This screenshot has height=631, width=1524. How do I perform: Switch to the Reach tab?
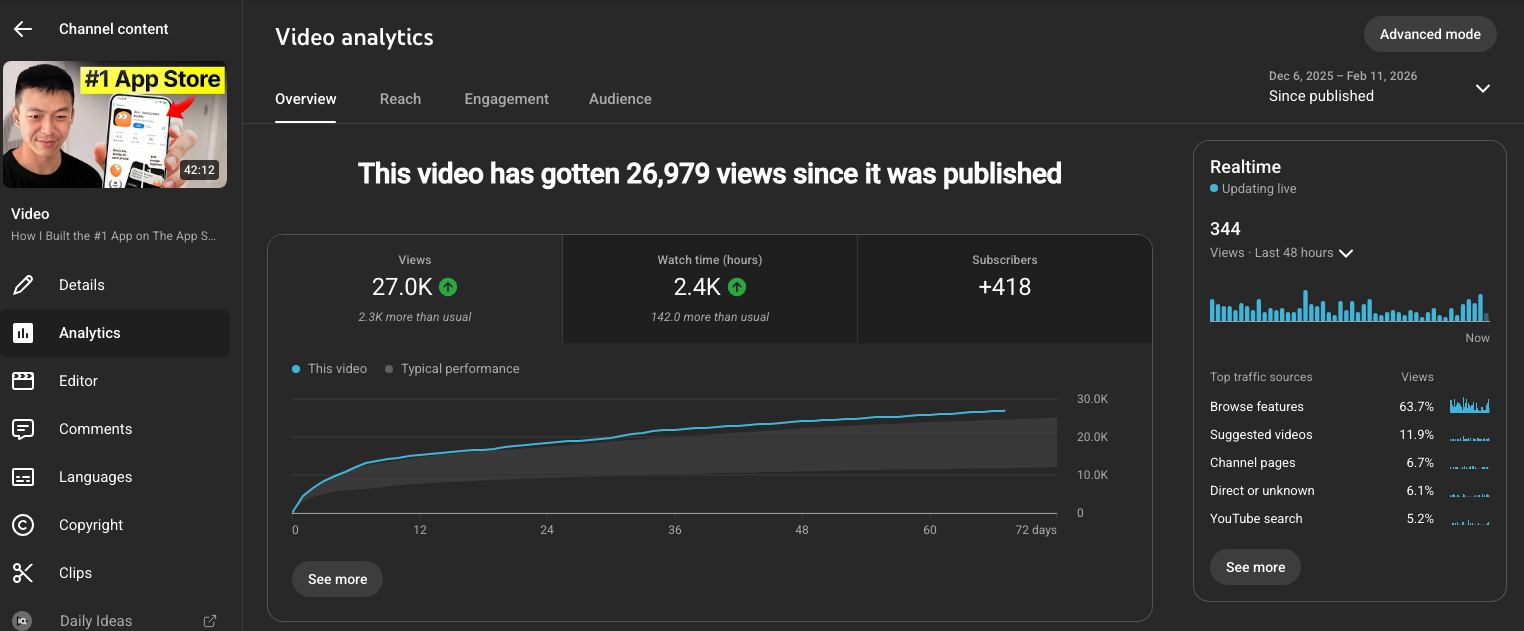(400, 98)
